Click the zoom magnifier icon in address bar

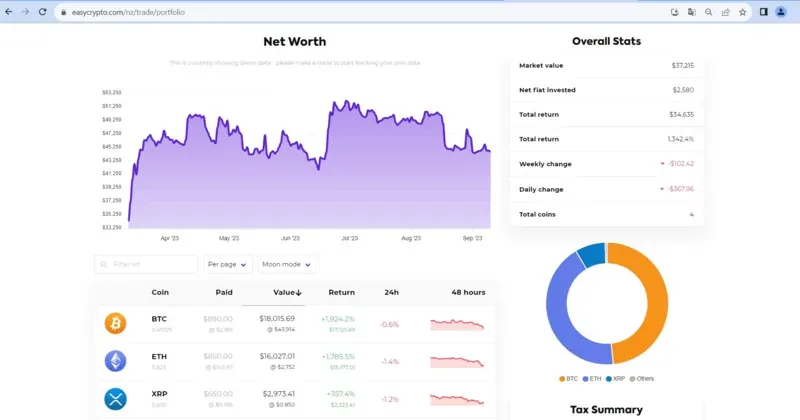(x=709, y=12)
